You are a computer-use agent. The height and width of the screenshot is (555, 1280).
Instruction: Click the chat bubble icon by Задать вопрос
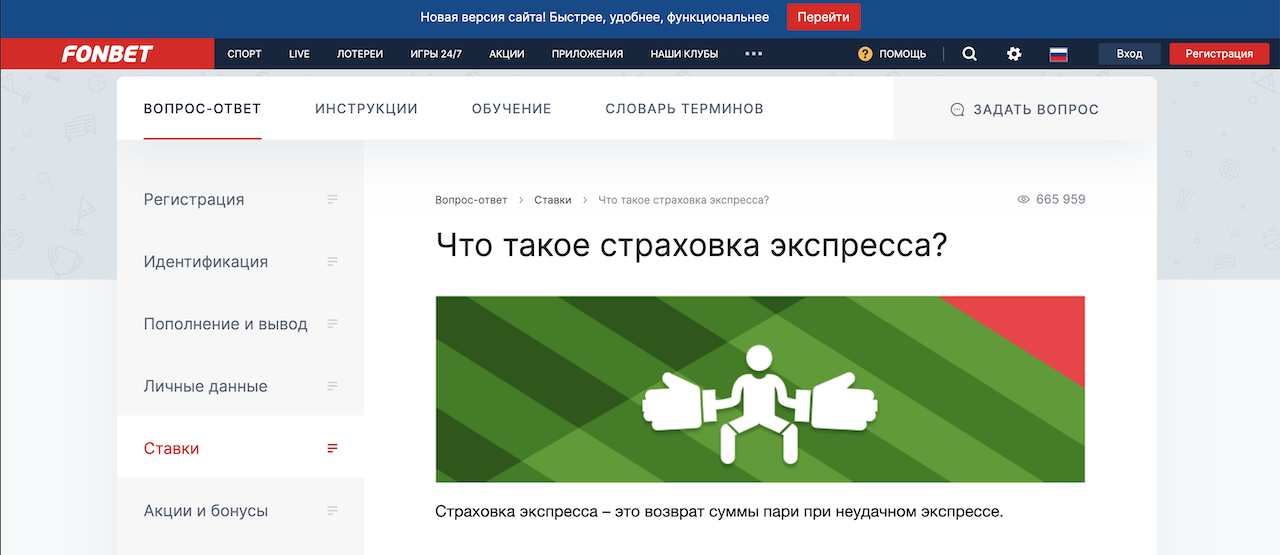957,110
